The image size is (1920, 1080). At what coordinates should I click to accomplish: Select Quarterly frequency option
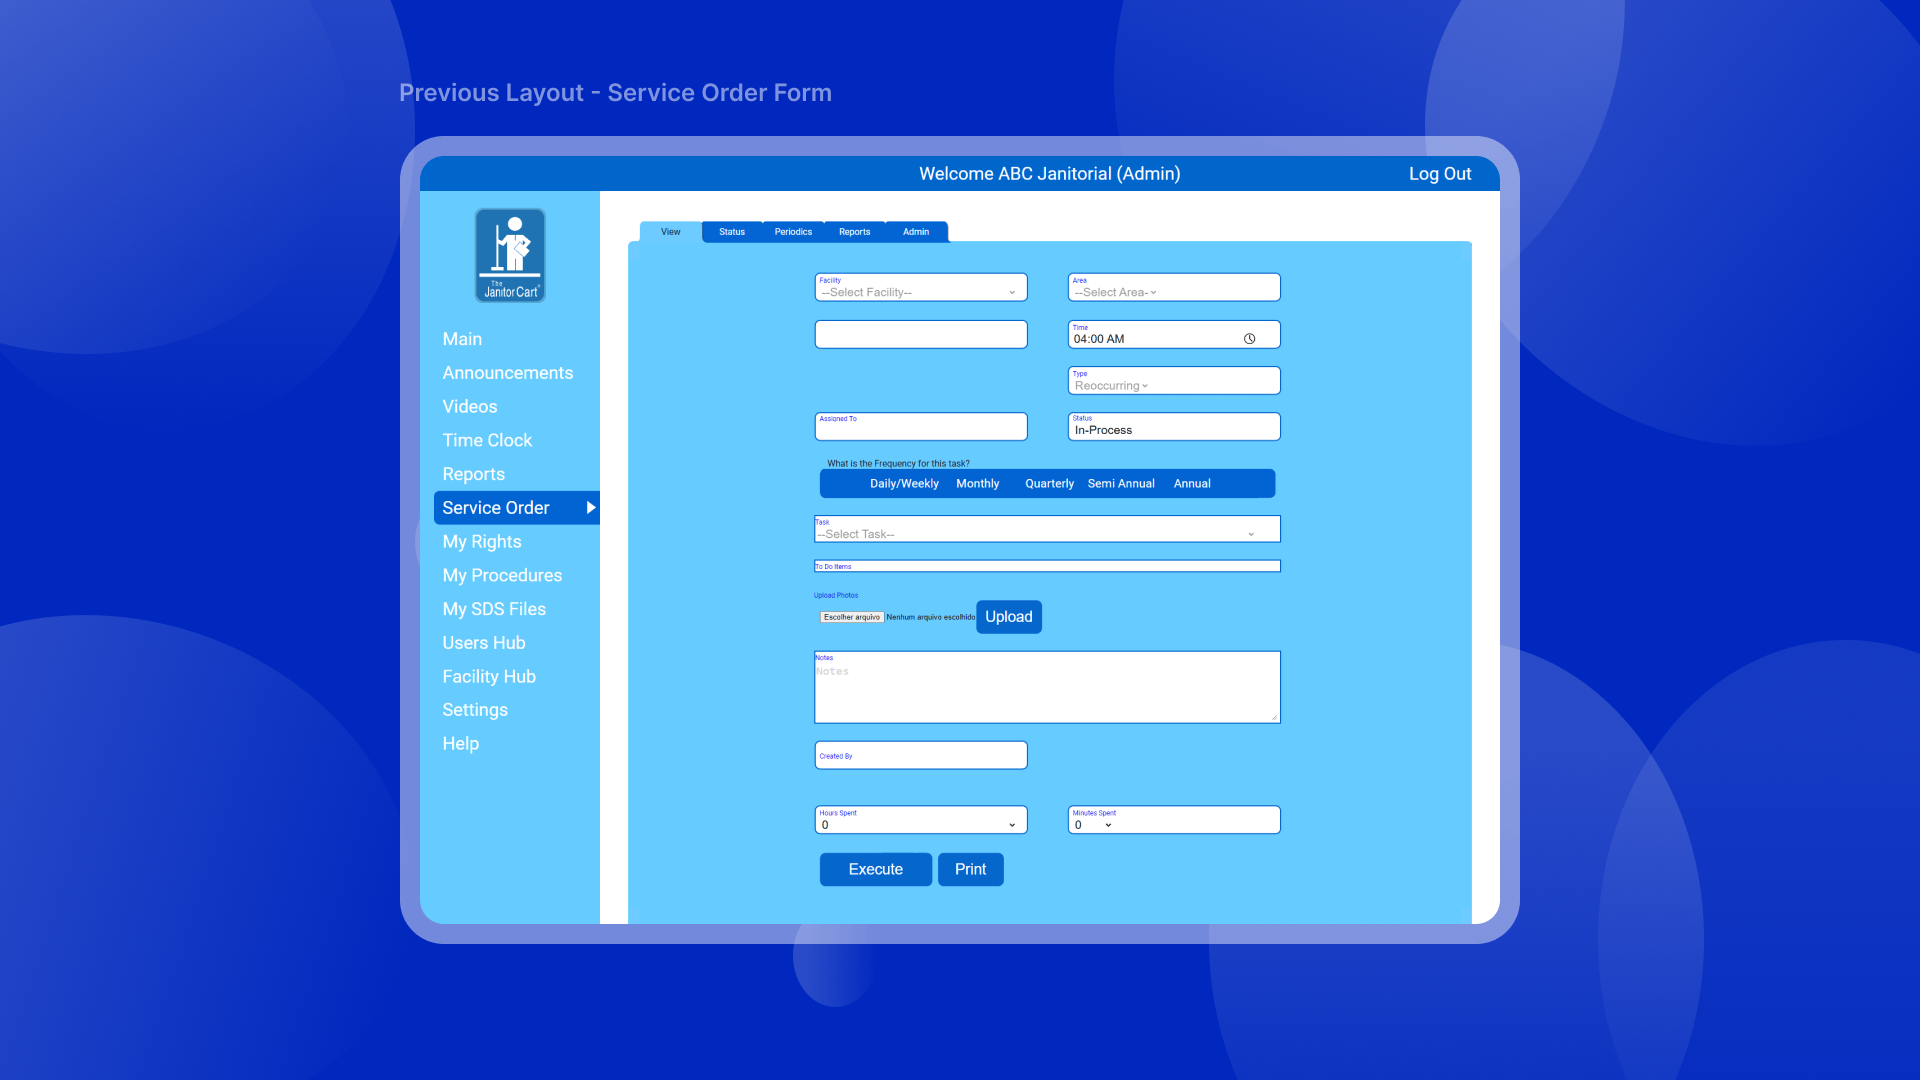point(1049,484)
